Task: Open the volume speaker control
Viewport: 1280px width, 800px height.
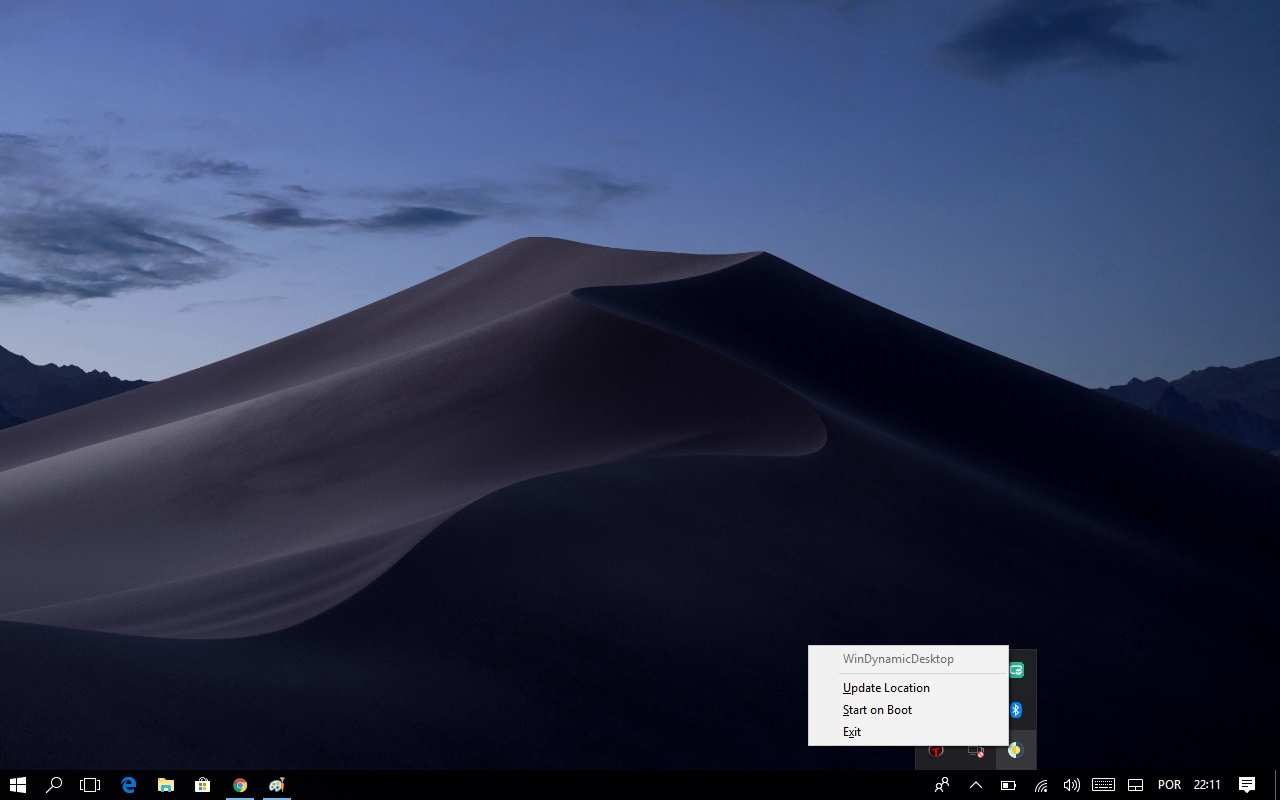Action: pyautogui.click(x=1072, y=785)
